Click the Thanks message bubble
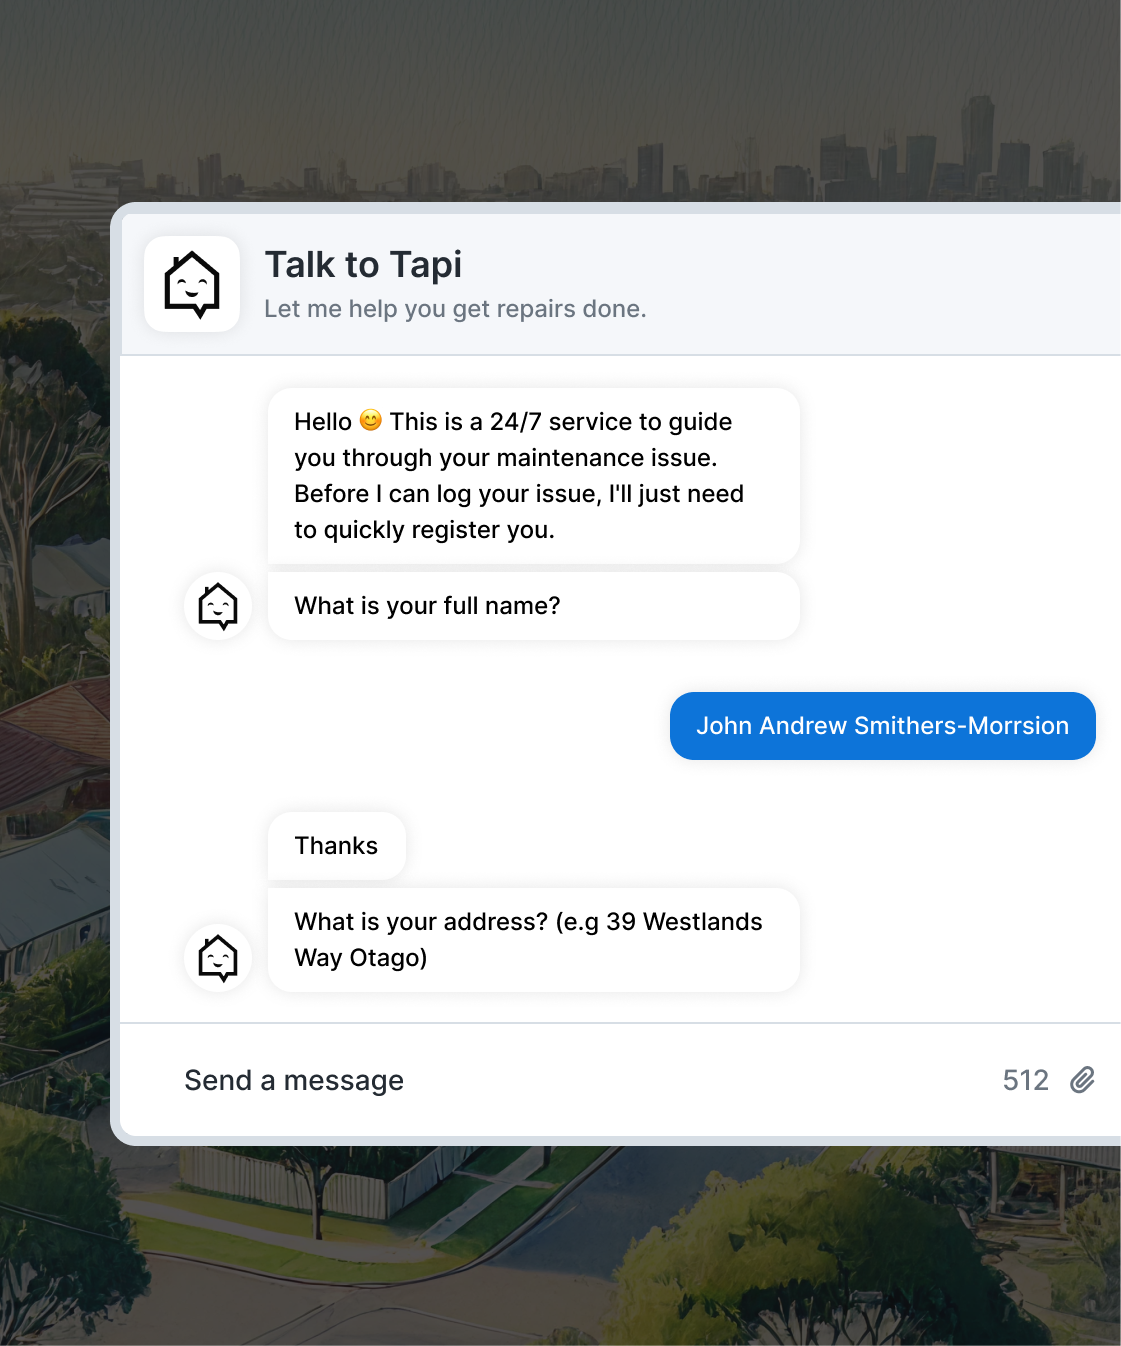The image size is (1121, 1346). (336, 845)
